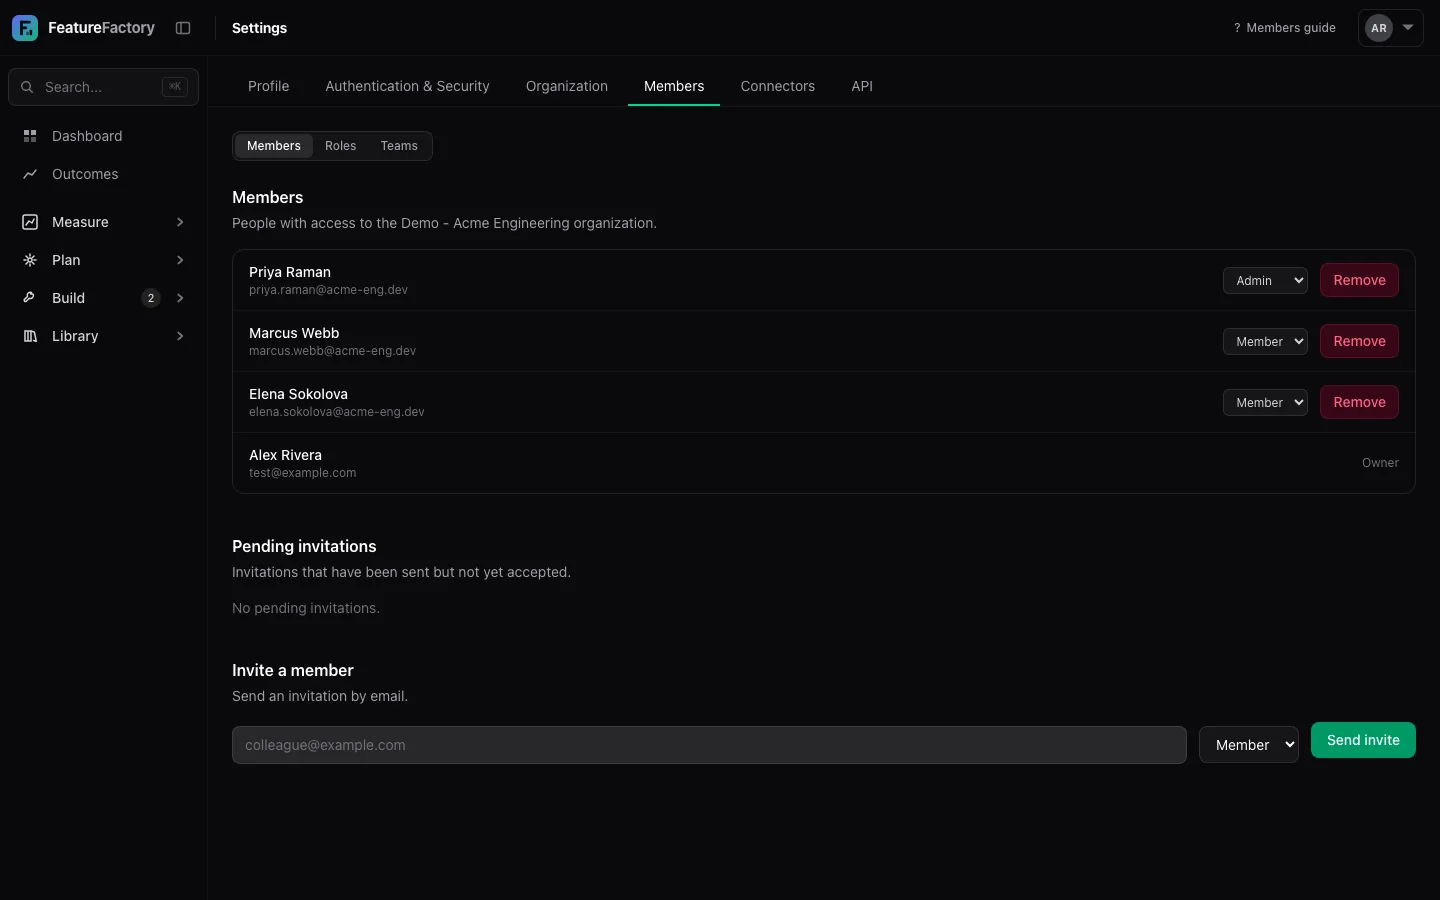1440x900 pixels.
Task: Click the Elena Sokolova name
Action: 298,394
